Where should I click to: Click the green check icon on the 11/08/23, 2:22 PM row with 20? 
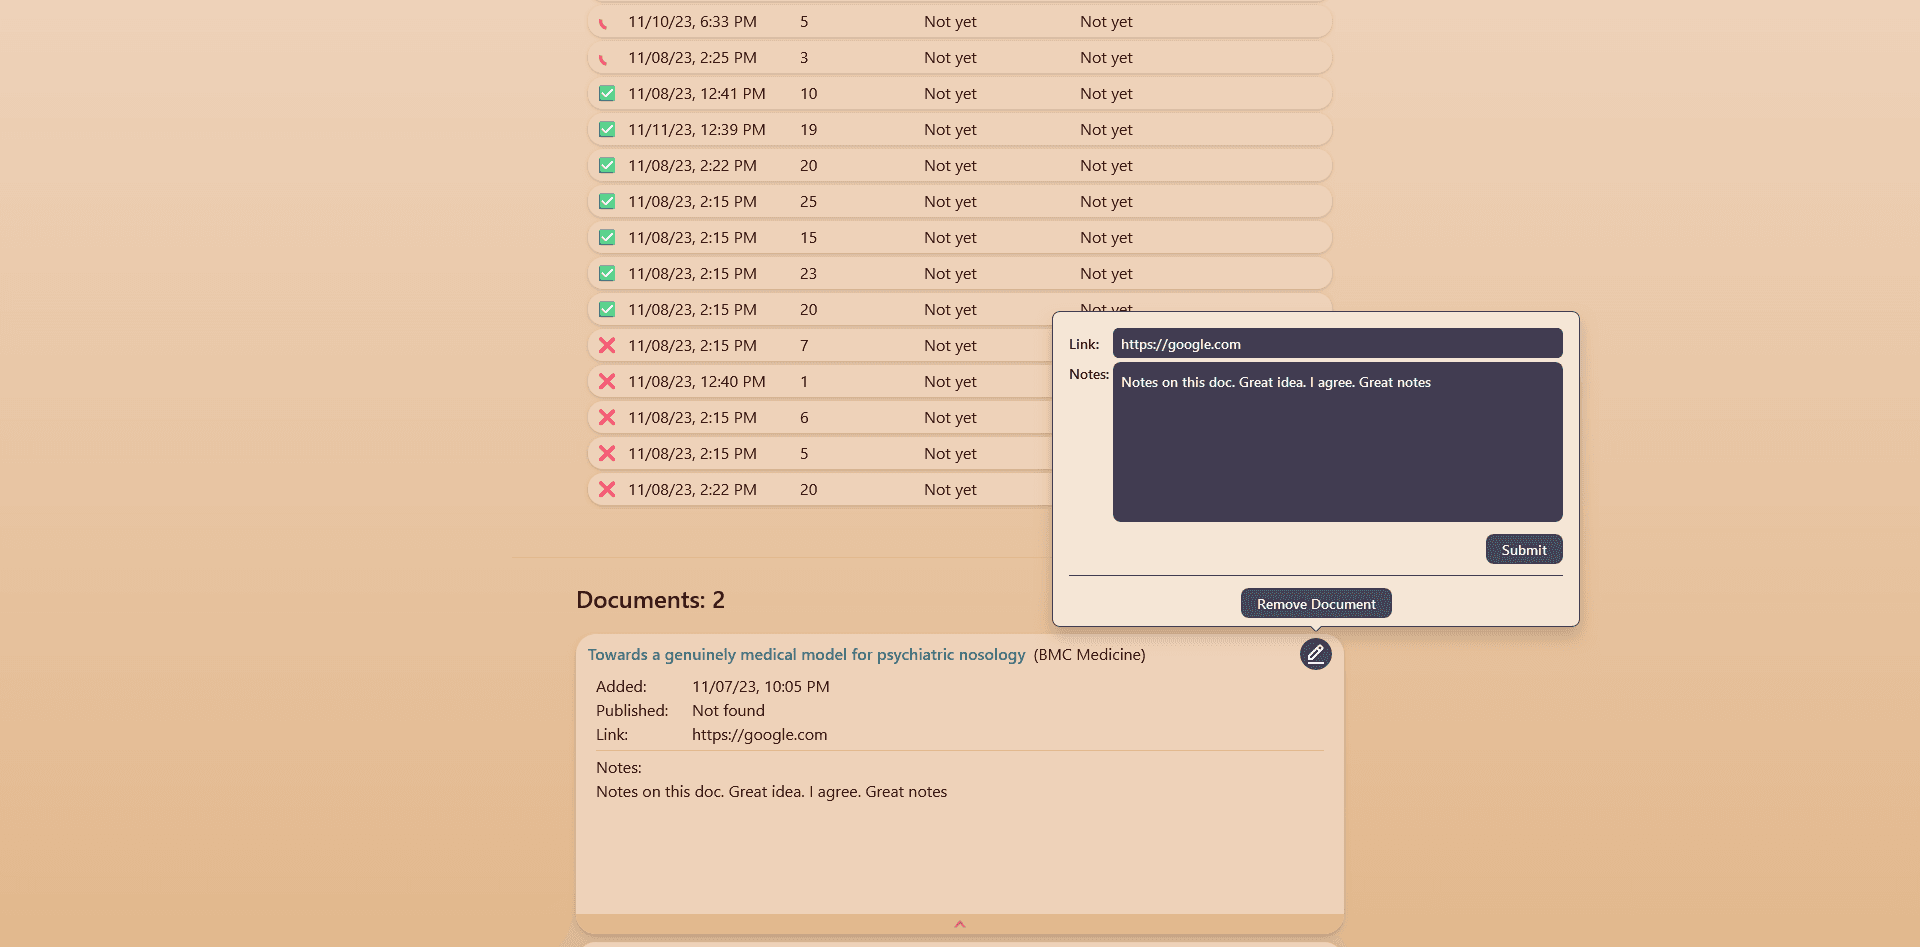[x=607, y=166]
